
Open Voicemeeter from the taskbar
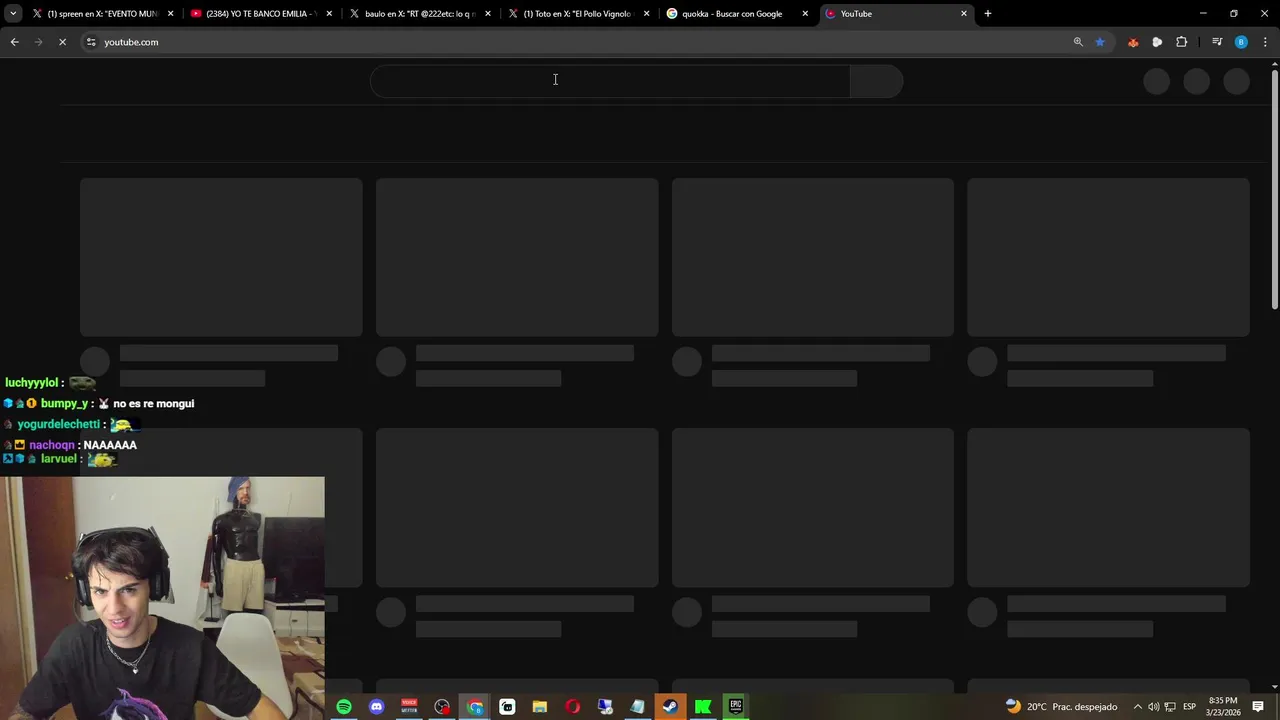pyautogui.click(x=409, y=707)
